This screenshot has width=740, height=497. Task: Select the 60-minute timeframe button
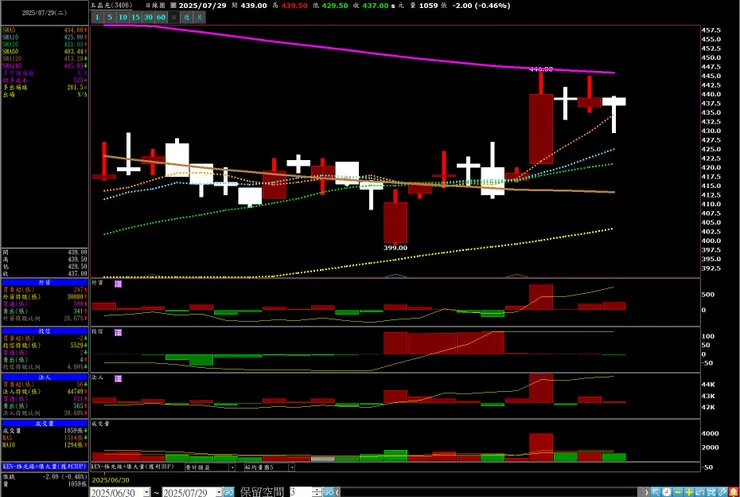[x=161, y=17]
